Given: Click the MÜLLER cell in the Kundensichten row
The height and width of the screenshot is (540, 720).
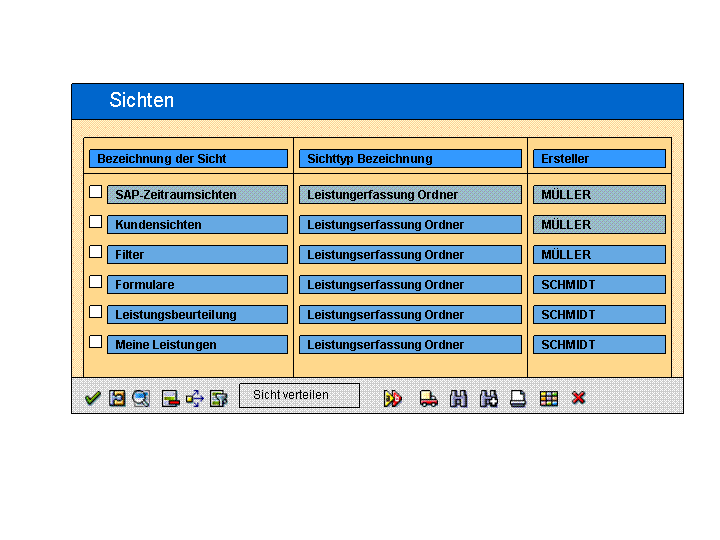Looking at the screenshot, I should 599,225.
